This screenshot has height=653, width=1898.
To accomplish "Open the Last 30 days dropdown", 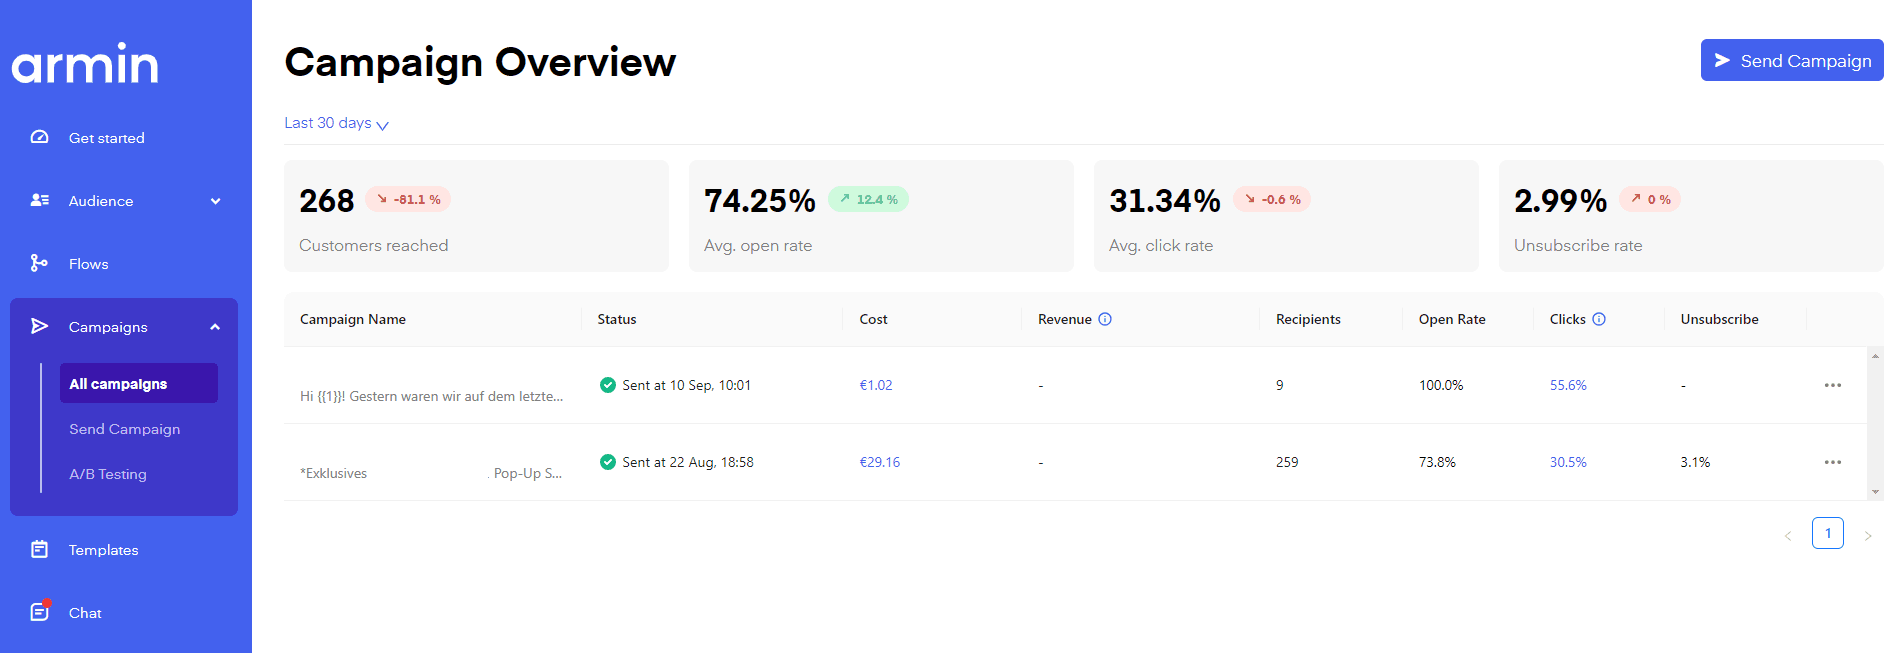I will point(336,123).
